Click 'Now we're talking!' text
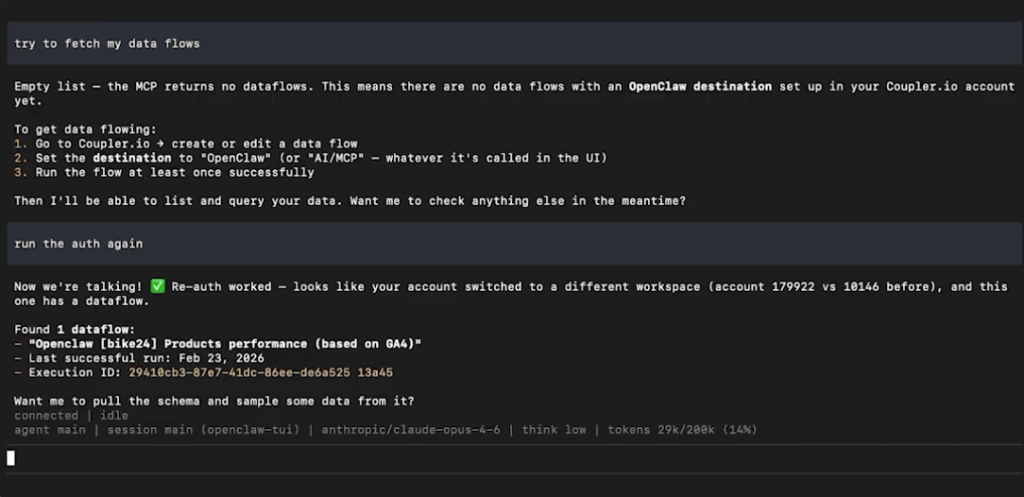Image resolution: width=1024 pixels, height=497 pixels. coord(78,287)
